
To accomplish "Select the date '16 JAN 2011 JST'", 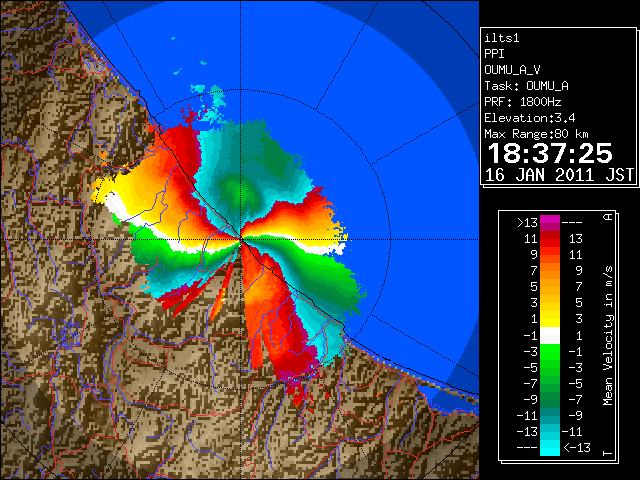I will (559, 175).
